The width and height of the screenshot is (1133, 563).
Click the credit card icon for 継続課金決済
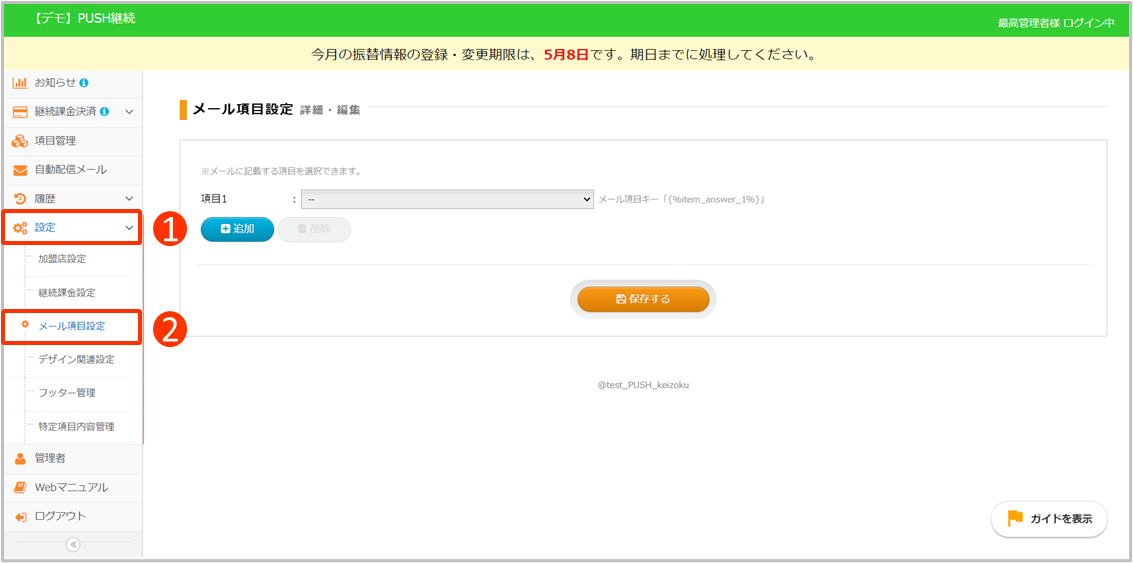point(20,111)
